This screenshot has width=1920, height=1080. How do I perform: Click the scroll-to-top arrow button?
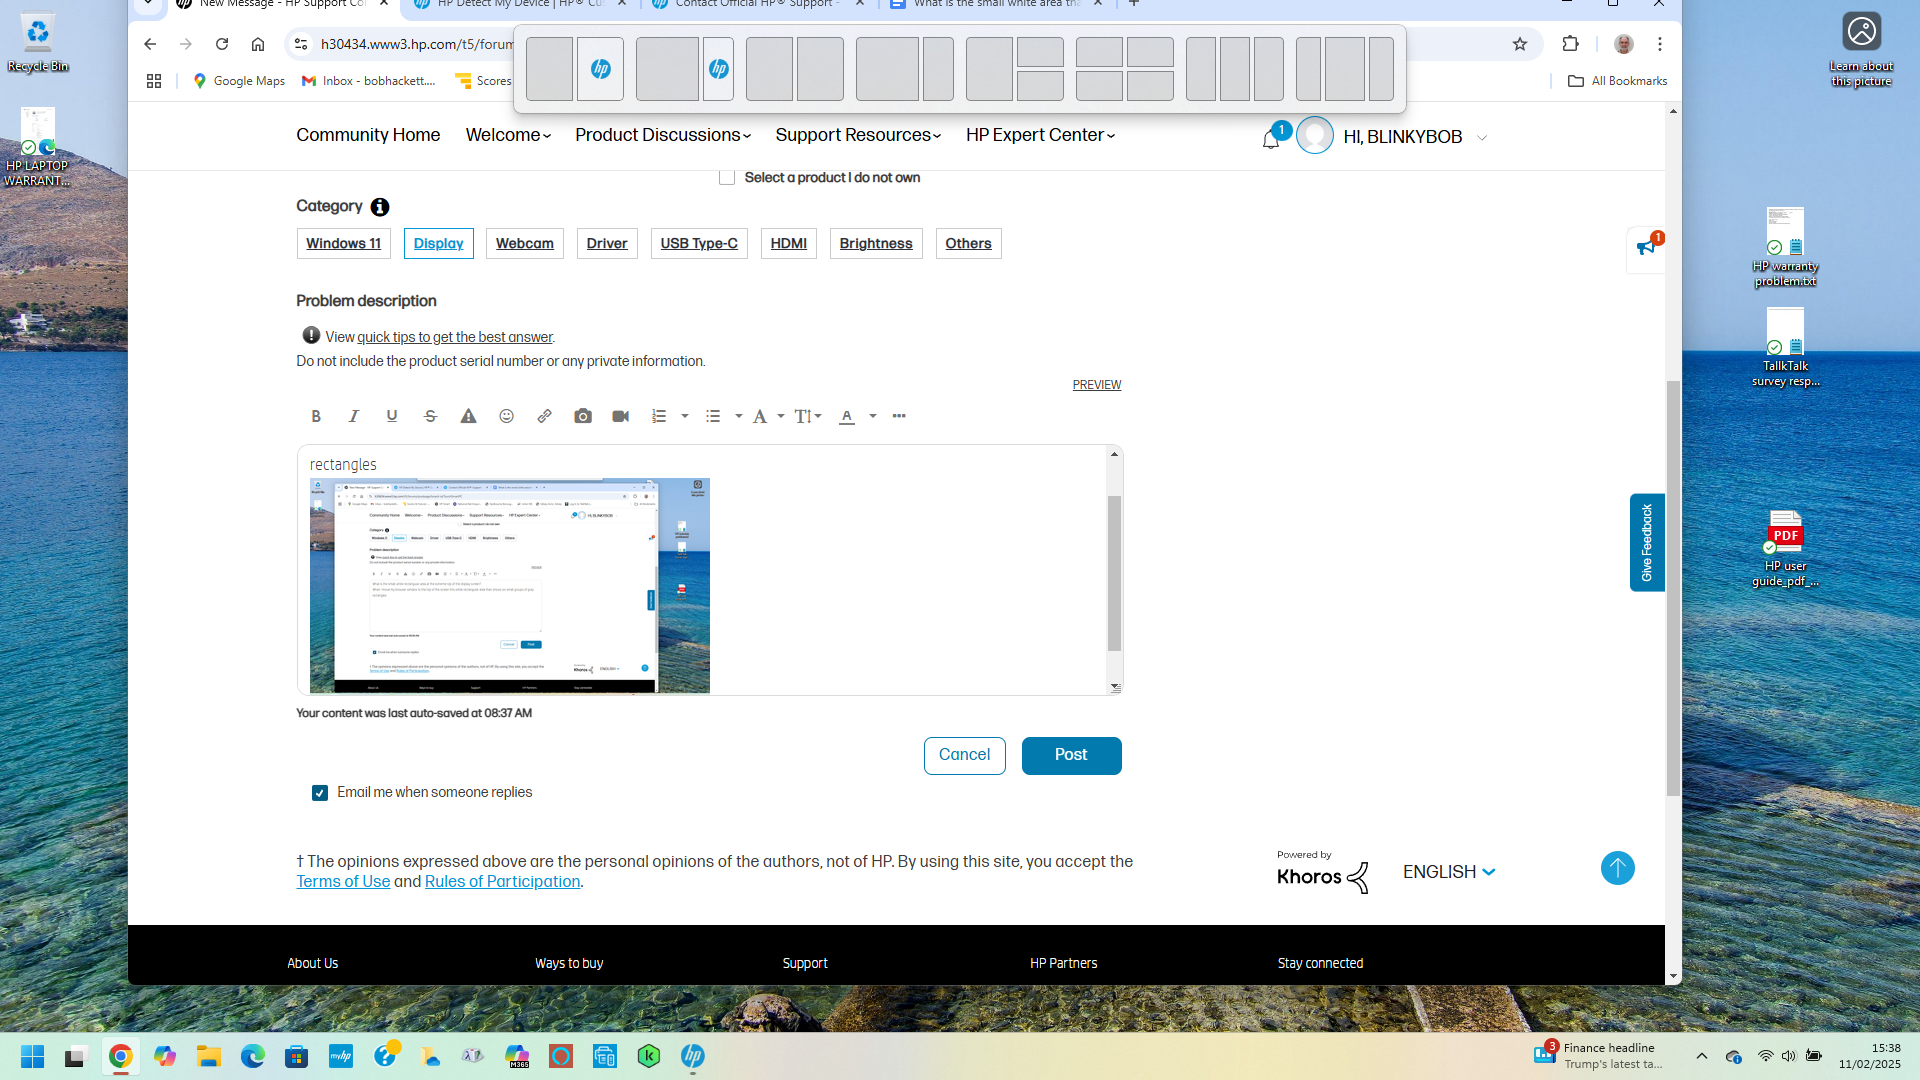tap(1617, 868)
